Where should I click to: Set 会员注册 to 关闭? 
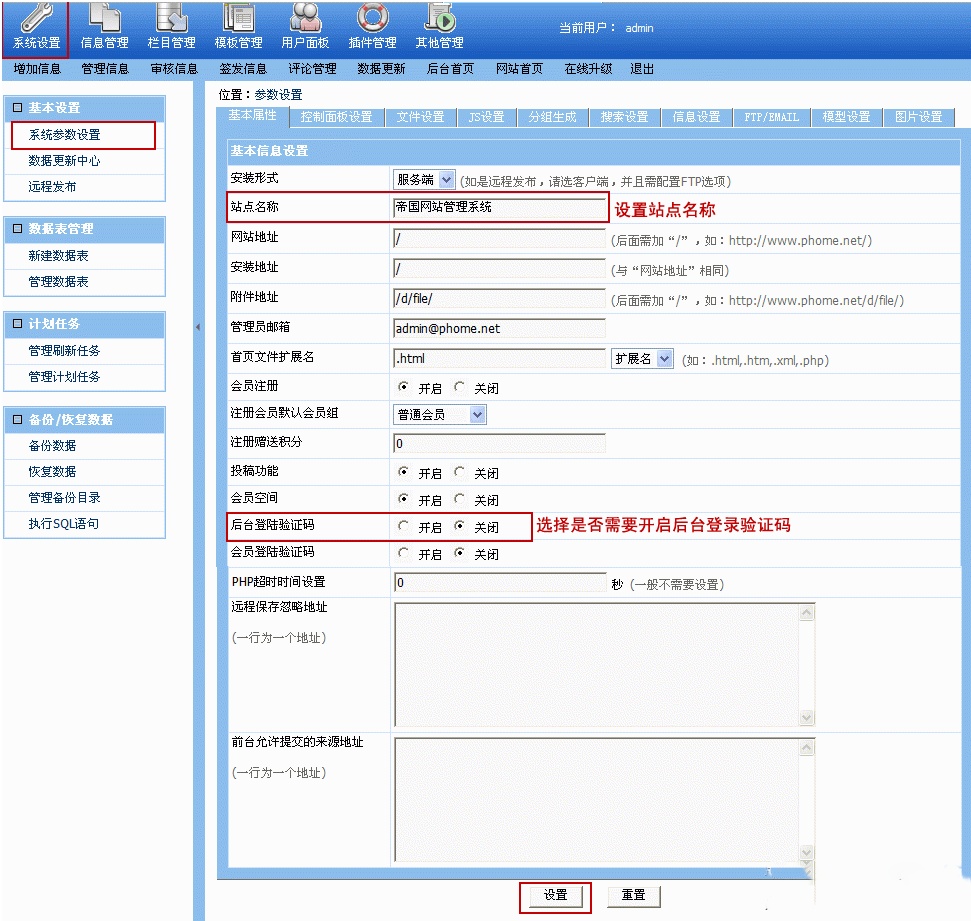coord(460,387)
